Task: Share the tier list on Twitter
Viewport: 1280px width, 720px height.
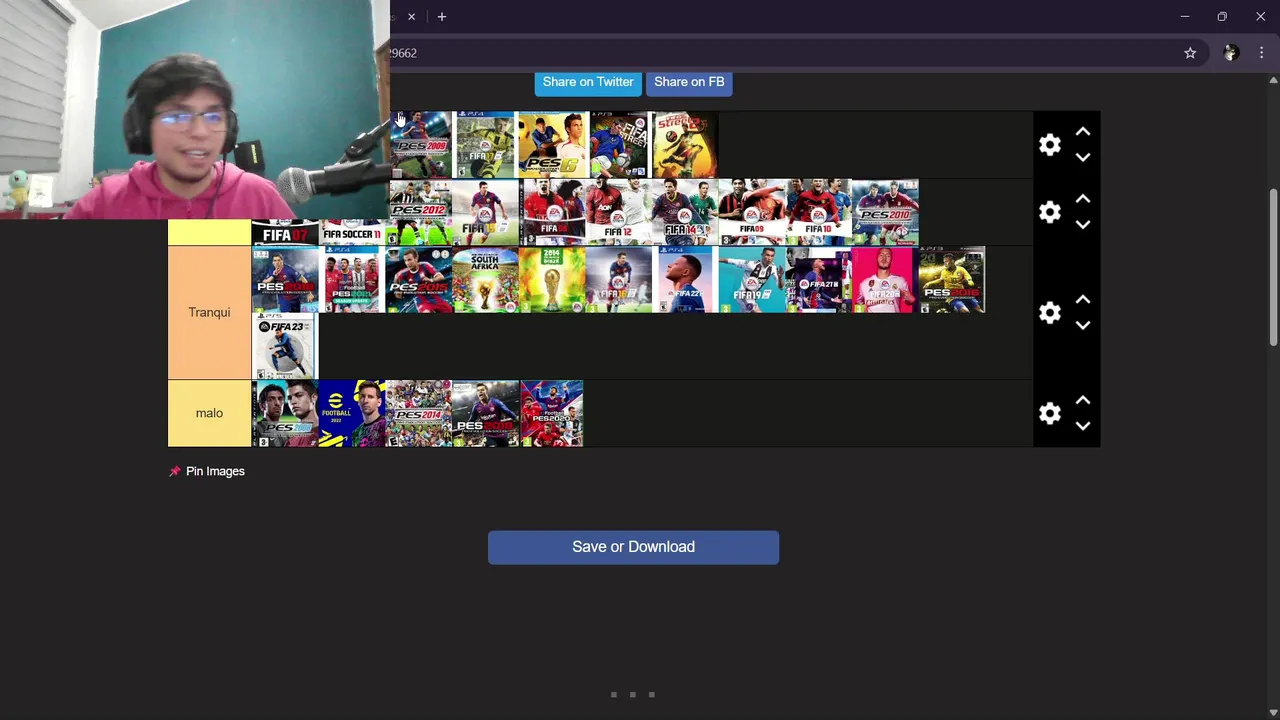Action: pyautogui.click(x=588, y=82)
